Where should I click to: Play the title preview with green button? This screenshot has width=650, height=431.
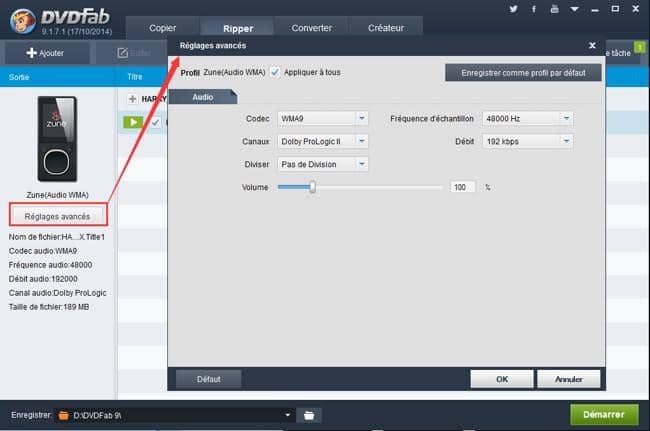(x=133, y=122)
